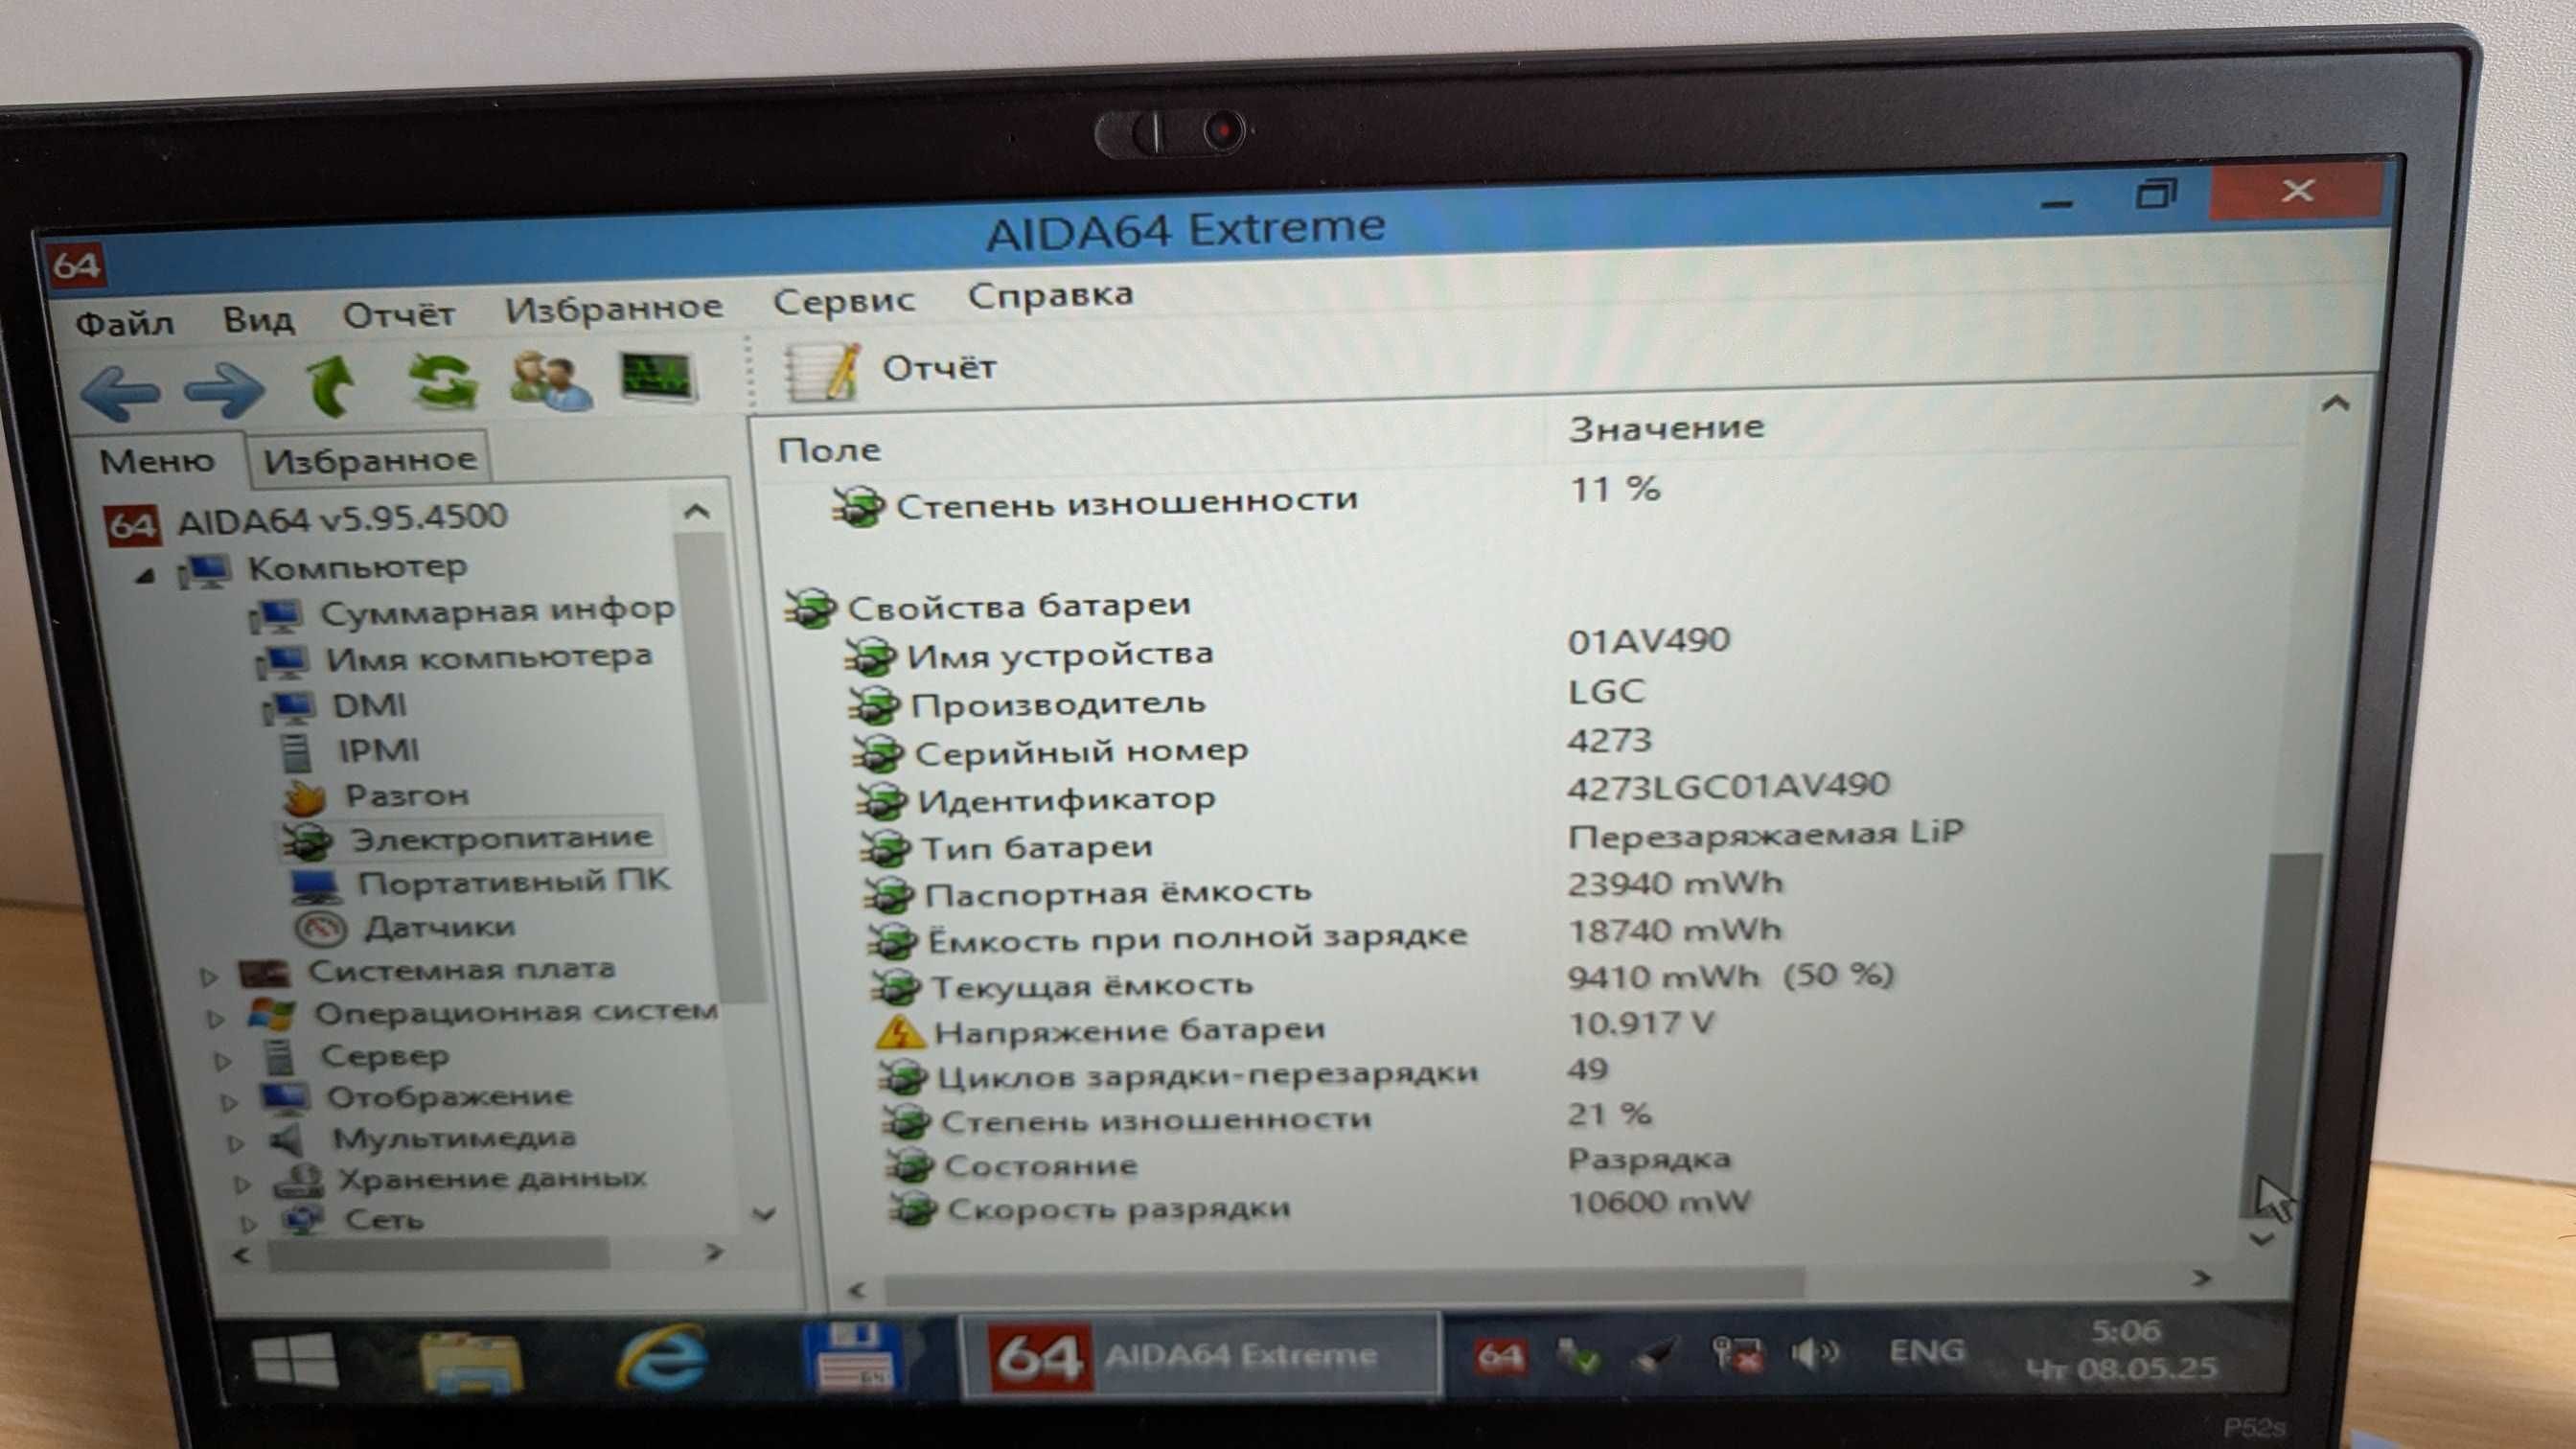This screenshot has width=2576, height=1449.
Task: Click the Разгон flame icon
Action: (305, 797)
